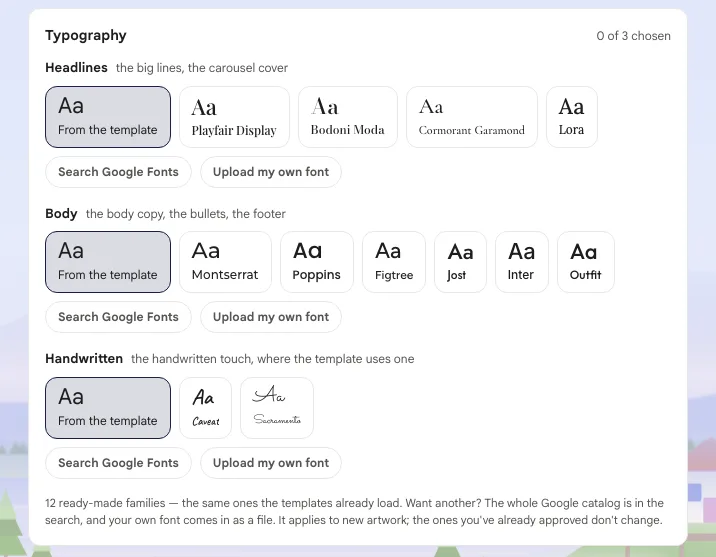The image size is (716, 557).
Task: Click 'the body copy, the bullets, the footer' text
Action: tap(186, 214)
